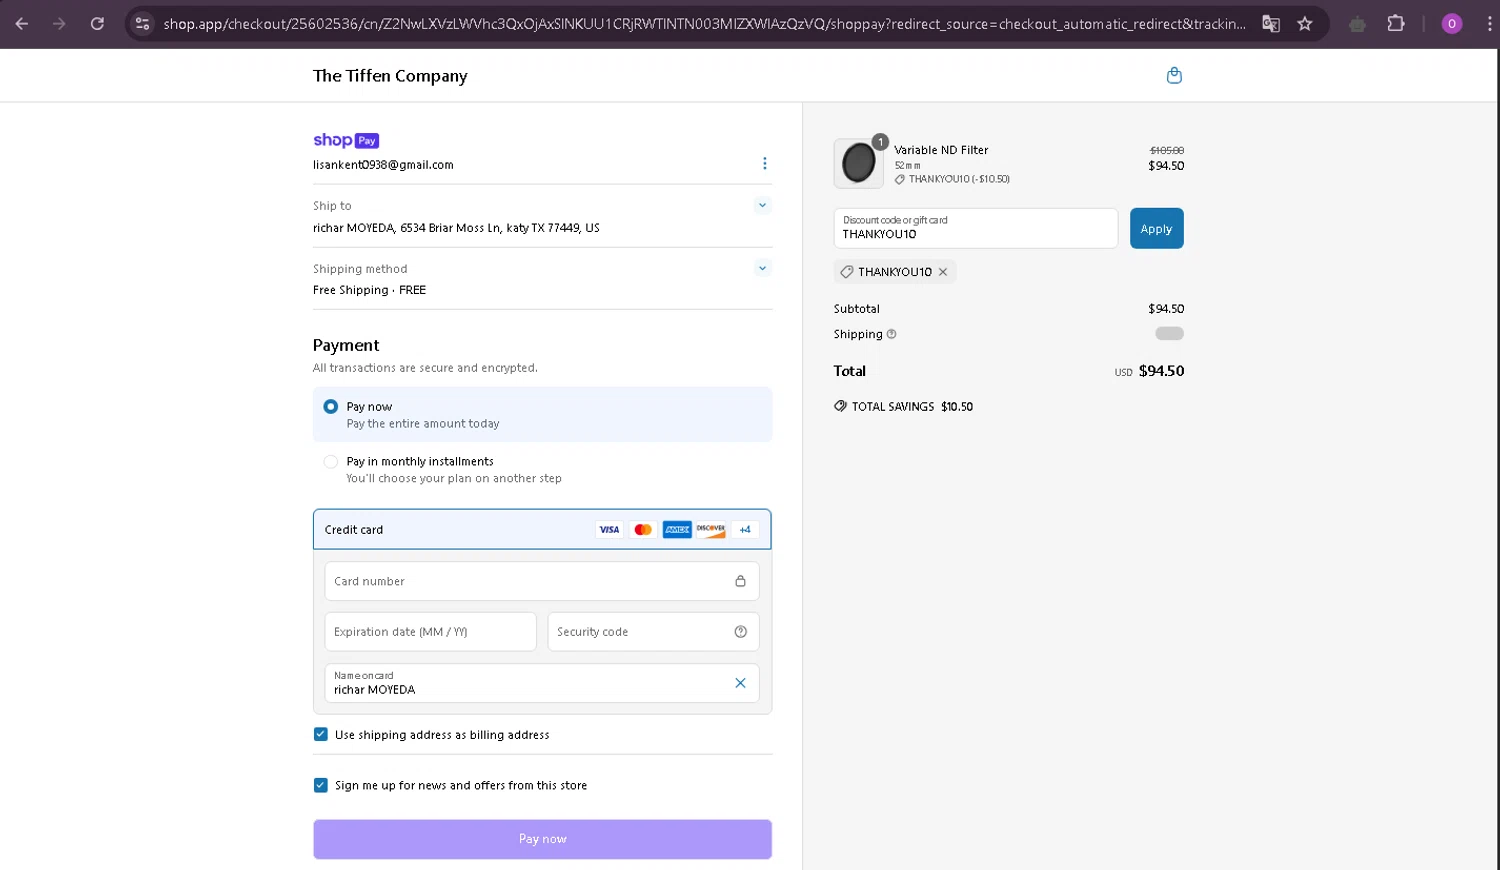Click the email lisankent0938@gmail.com

(x=383, y=165)
